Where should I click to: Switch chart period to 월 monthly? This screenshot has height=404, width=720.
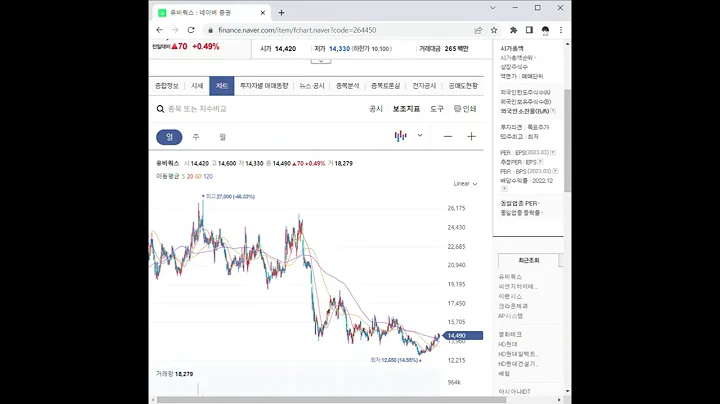222,137
